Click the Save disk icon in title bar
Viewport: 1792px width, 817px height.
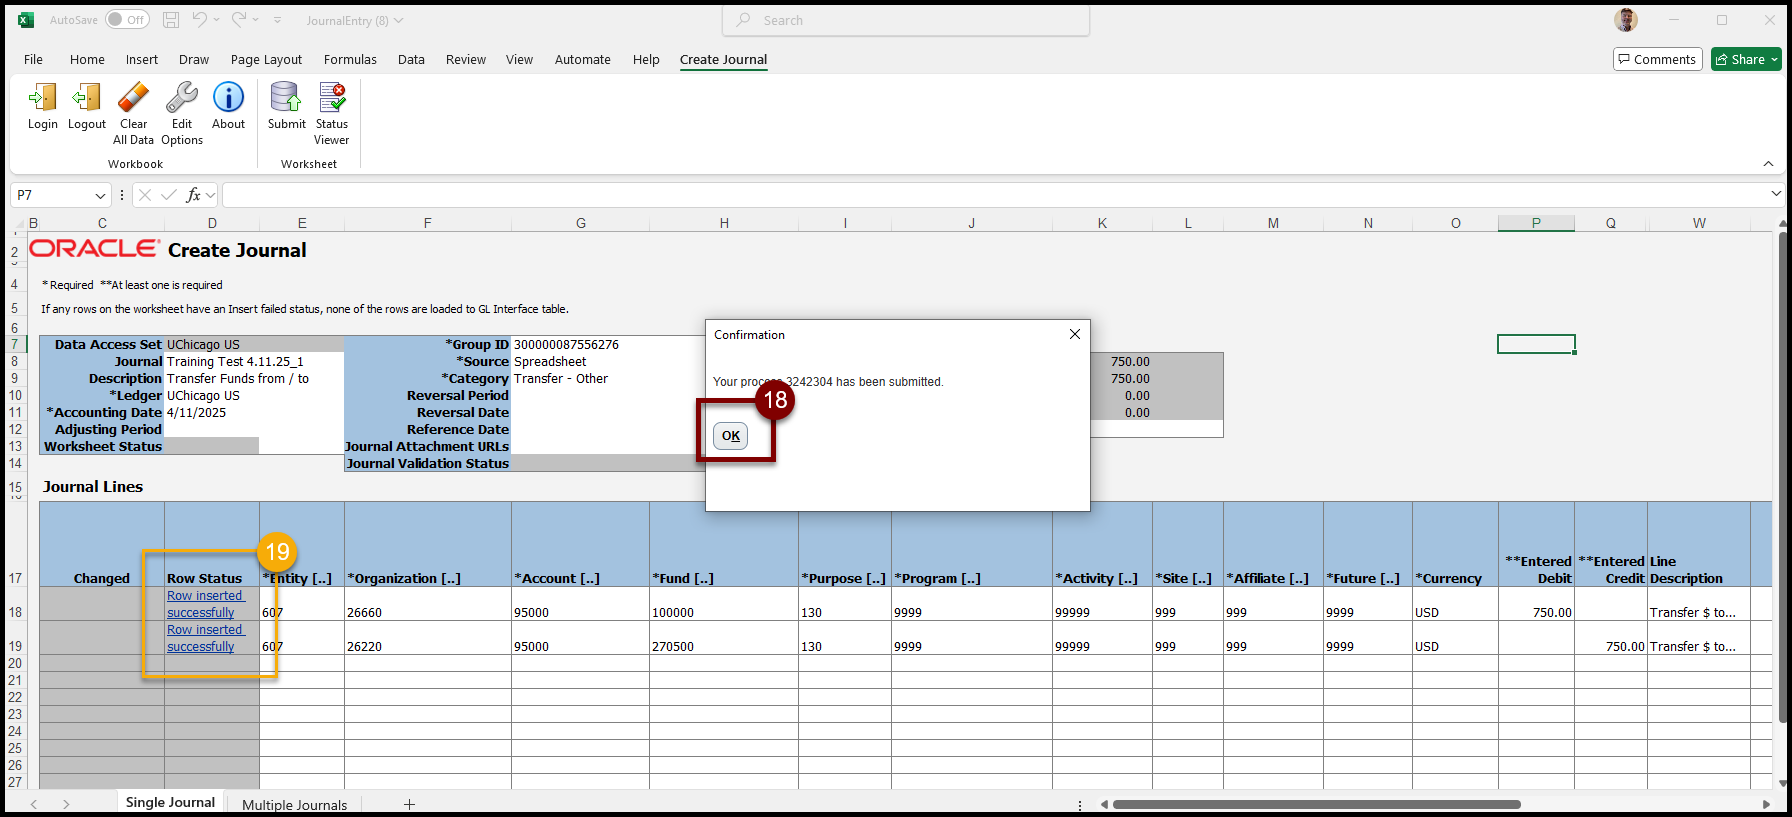(171, 20)
